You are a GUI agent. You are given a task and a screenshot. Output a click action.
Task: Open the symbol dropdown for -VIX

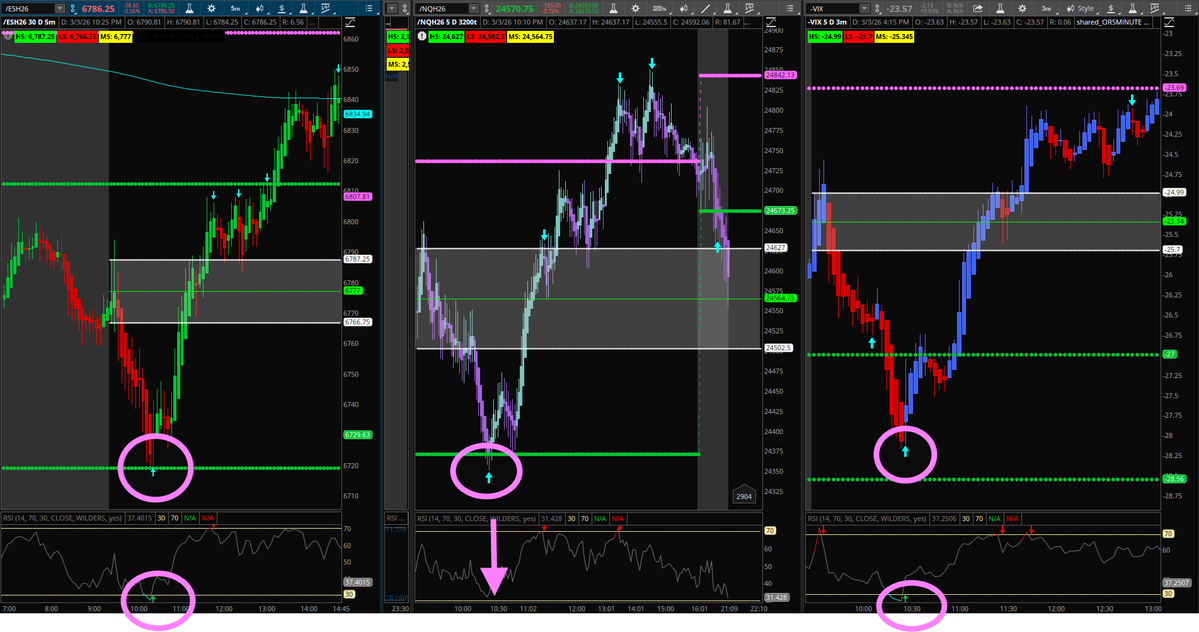(864, 8)
